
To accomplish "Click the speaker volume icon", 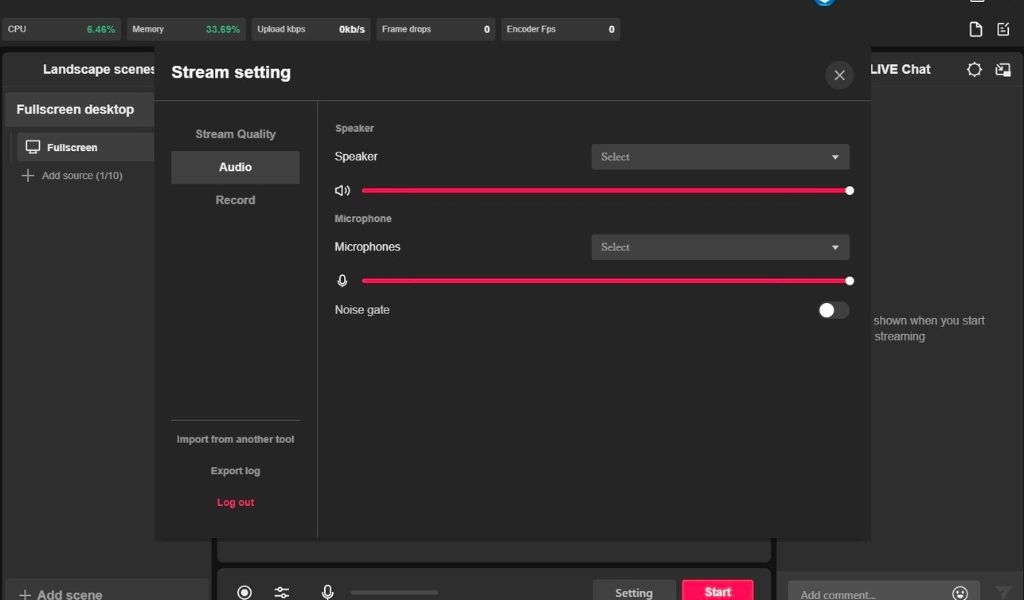I will point(342,191).
